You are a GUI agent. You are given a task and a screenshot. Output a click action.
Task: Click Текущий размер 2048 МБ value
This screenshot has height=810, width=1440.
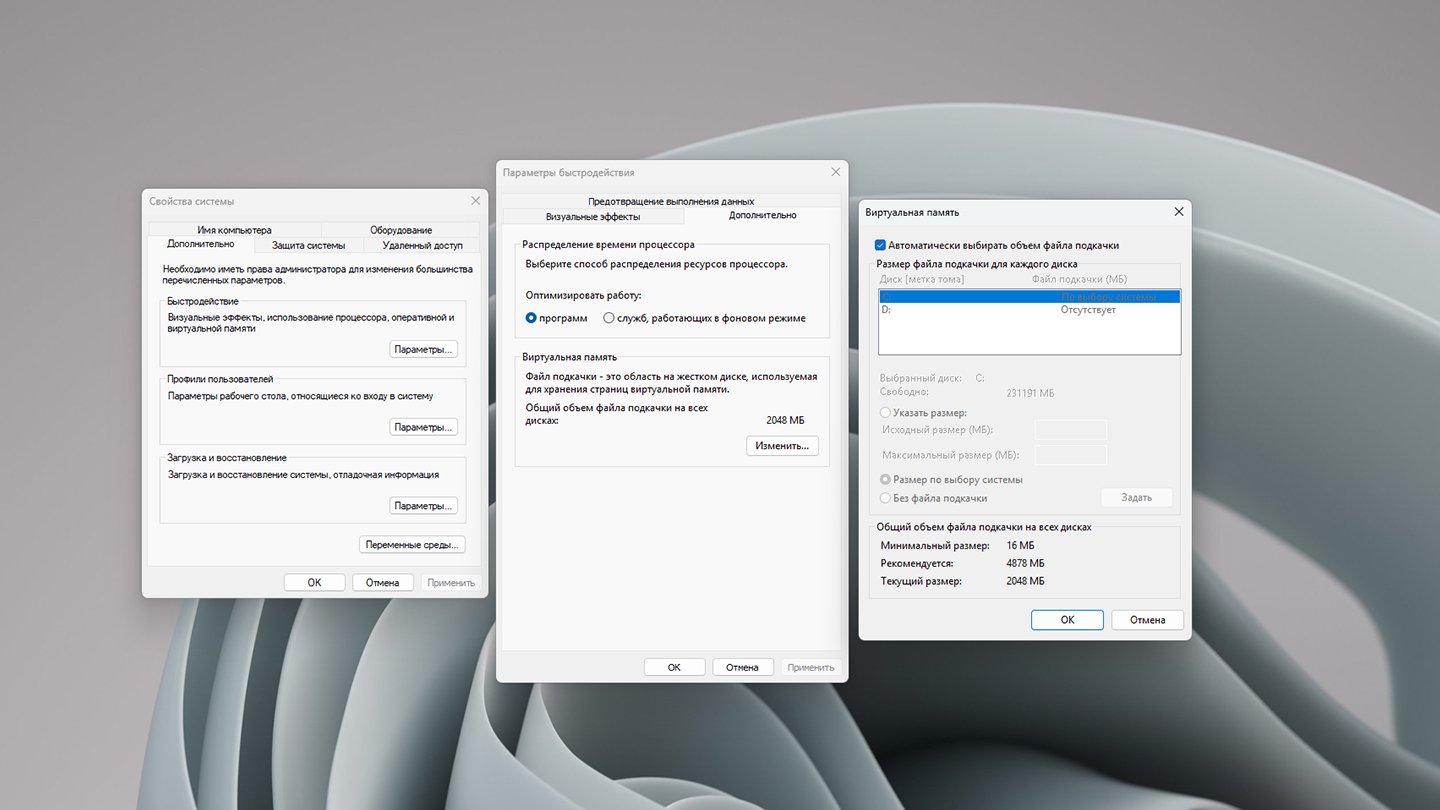pos(1025,581)
